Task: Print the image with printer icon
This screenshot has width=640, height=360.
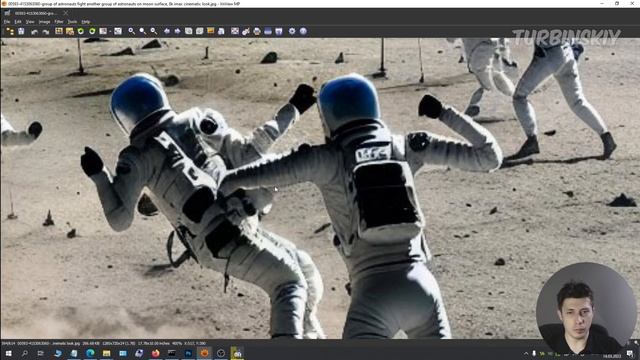Action: [257, 31]
